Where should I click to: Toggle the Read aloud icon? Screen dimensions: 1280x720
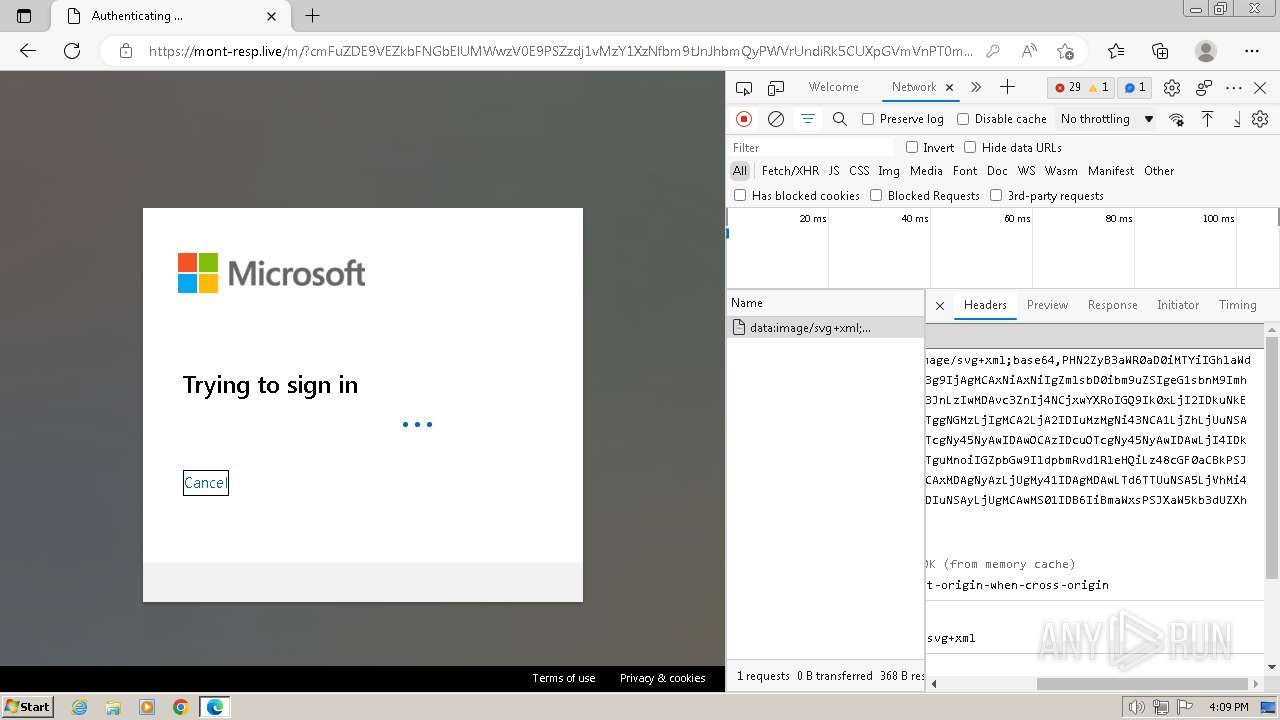pyautogui.click(x=1029, y=51)
